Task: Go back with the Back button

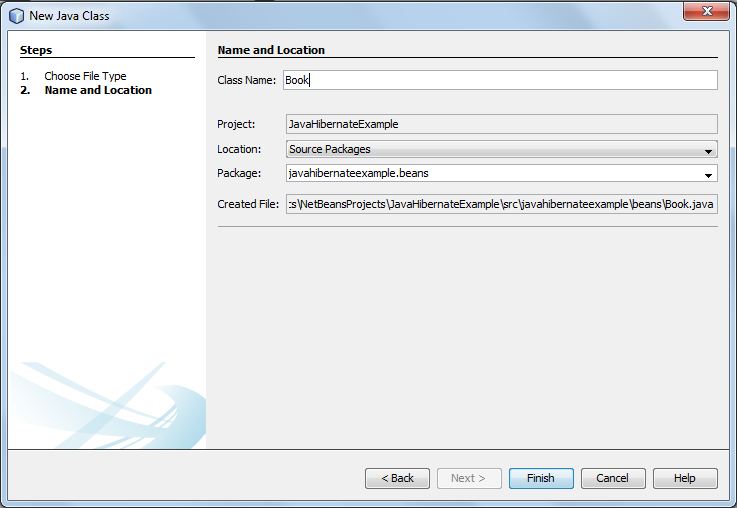Action: 397,478
